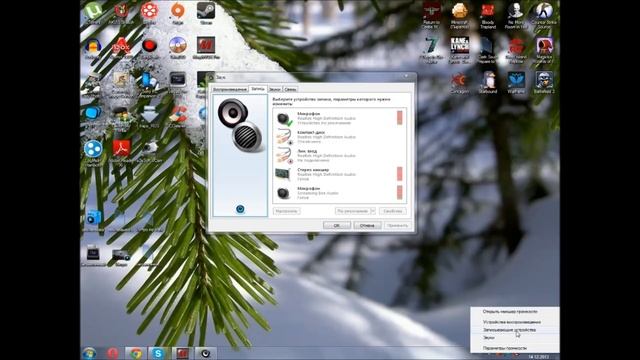Confirm the Sound dialog with OK
640x360 pixels.
pyautogui.click(x=337, y=225)
